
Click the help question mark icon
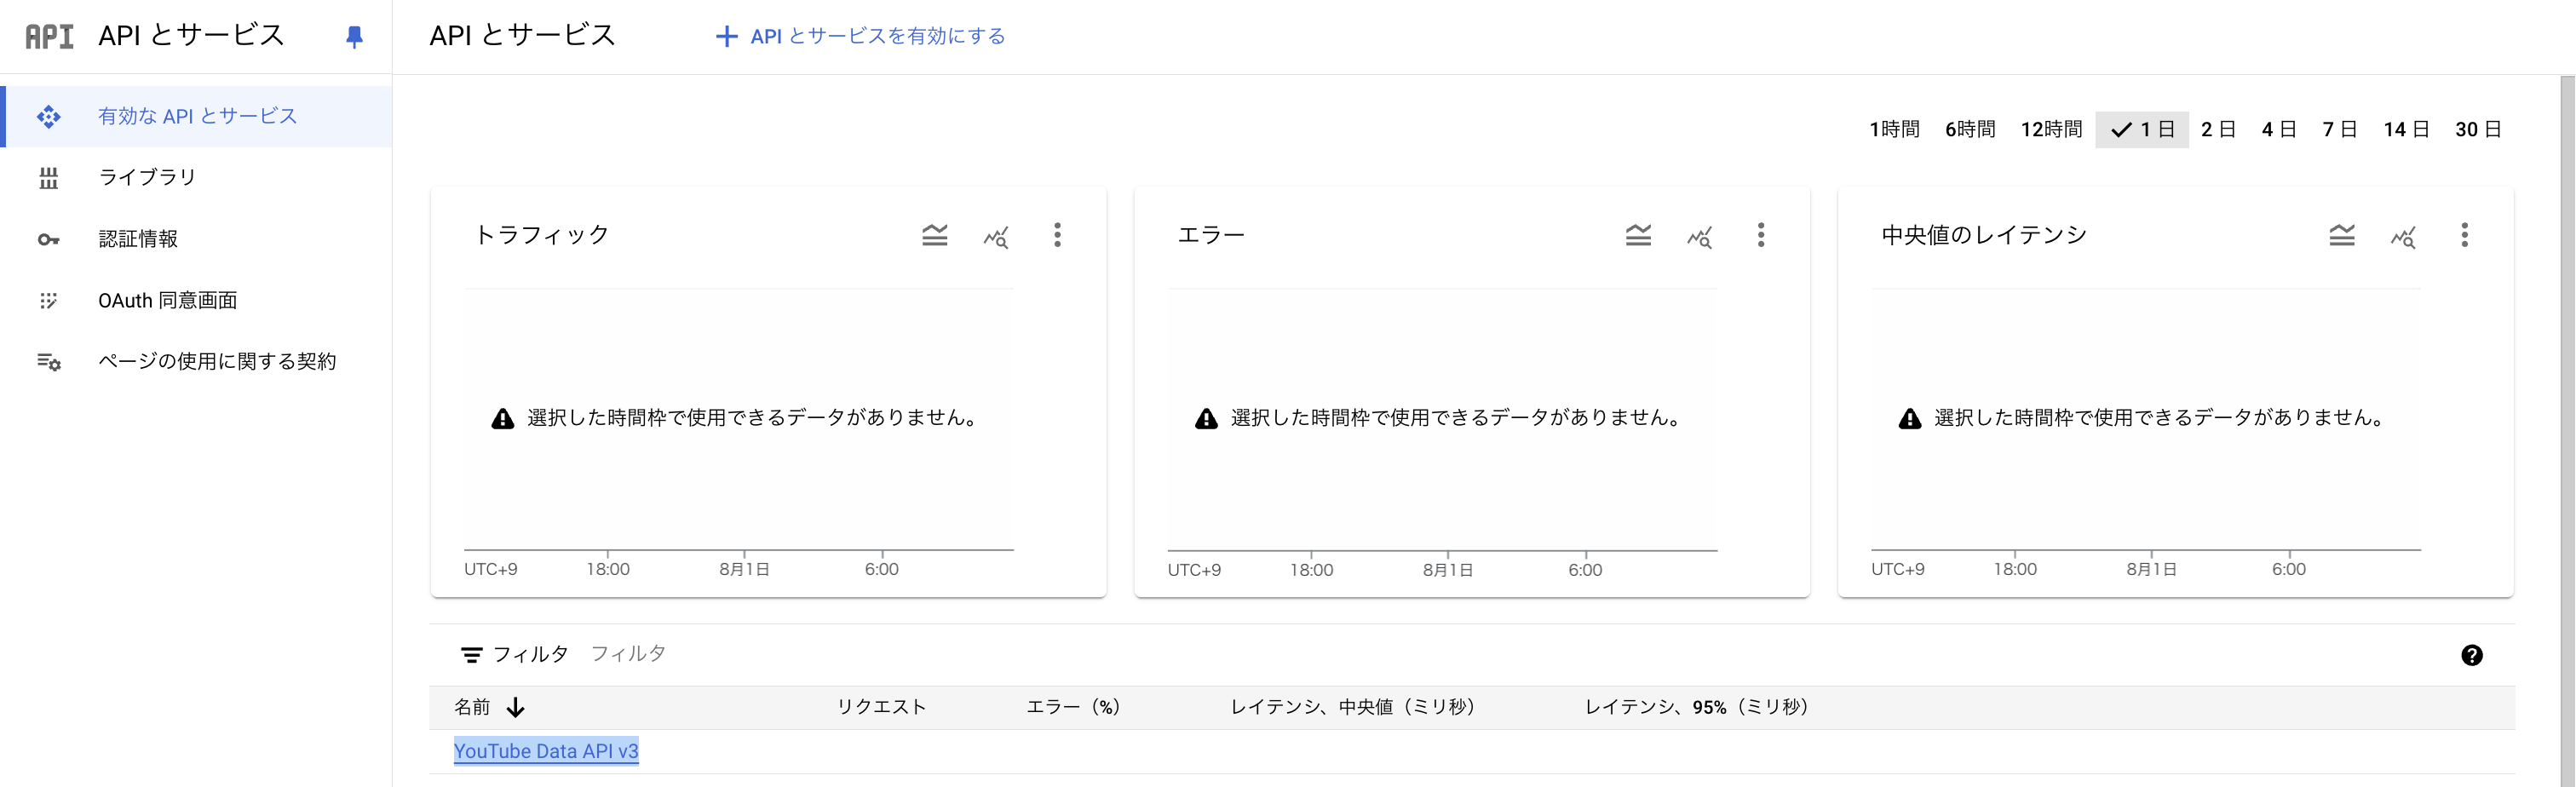coord(2472,655)
